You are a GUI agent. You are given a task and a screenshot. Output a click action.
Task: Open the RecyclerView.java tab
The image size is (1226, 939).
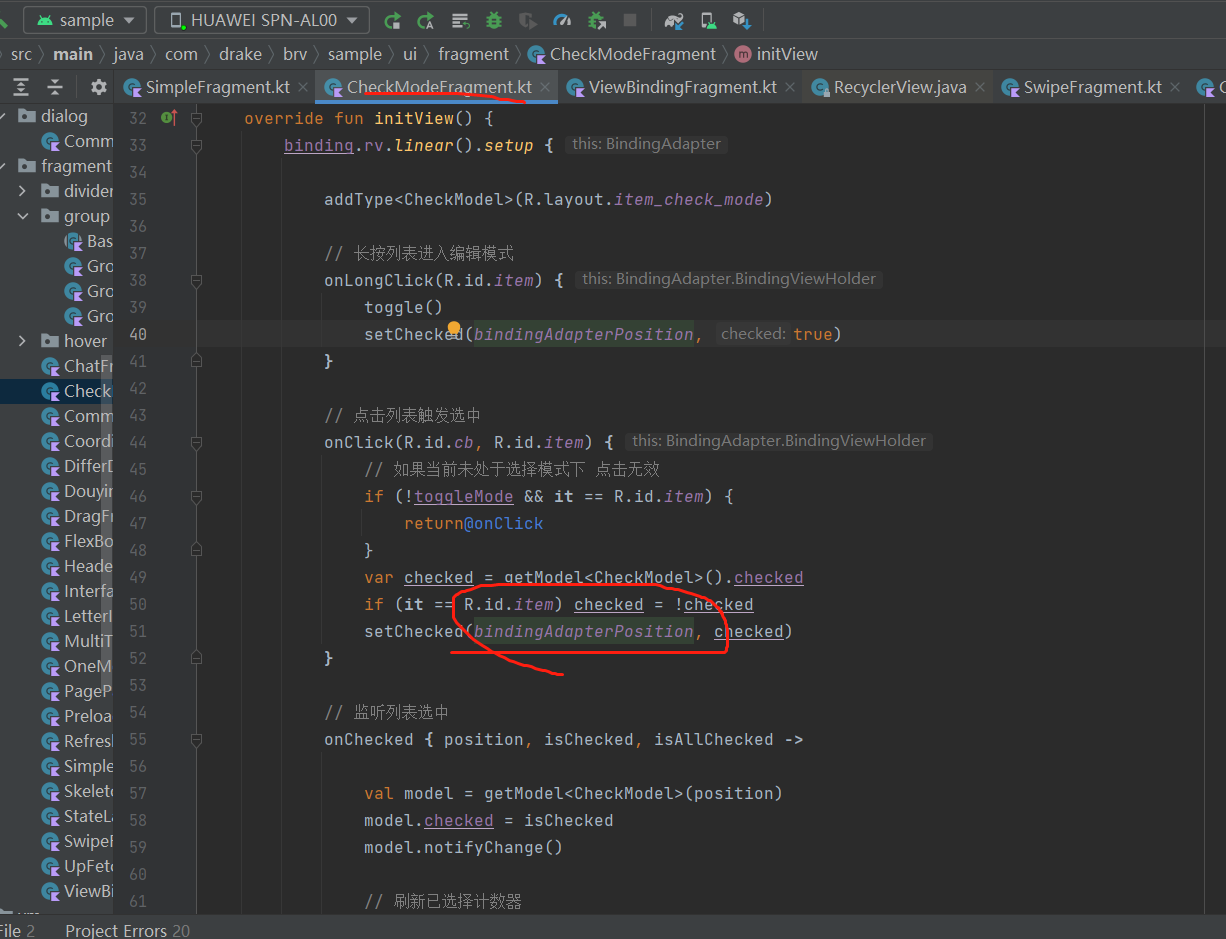coord(900,87)
